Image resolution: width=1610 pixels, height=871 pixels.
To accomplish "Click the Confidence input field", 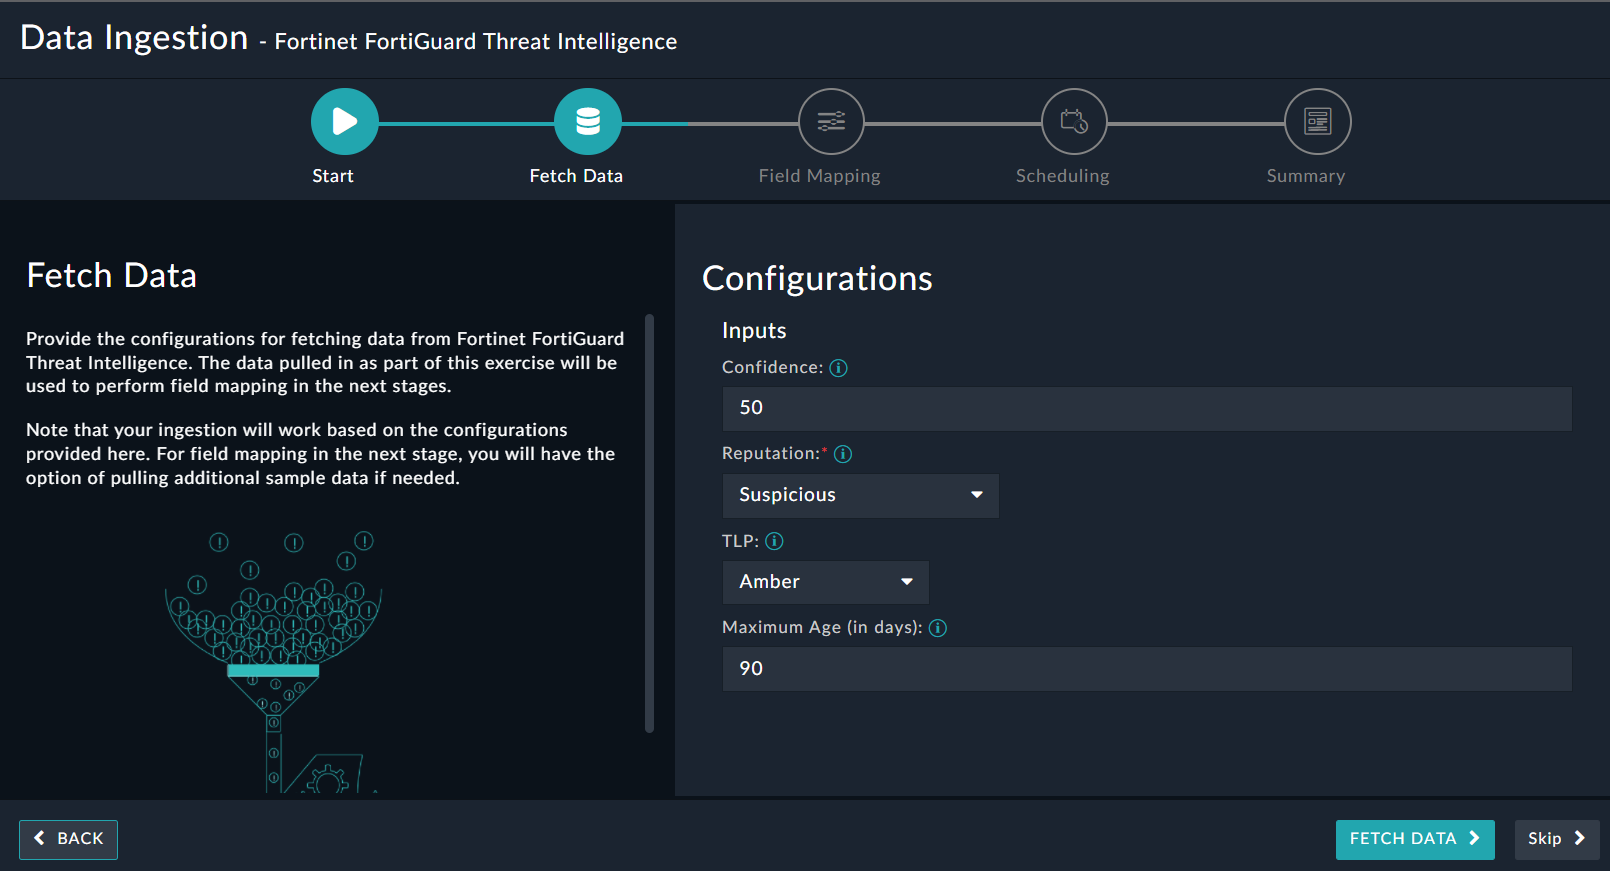I will tap(1146, 409).
